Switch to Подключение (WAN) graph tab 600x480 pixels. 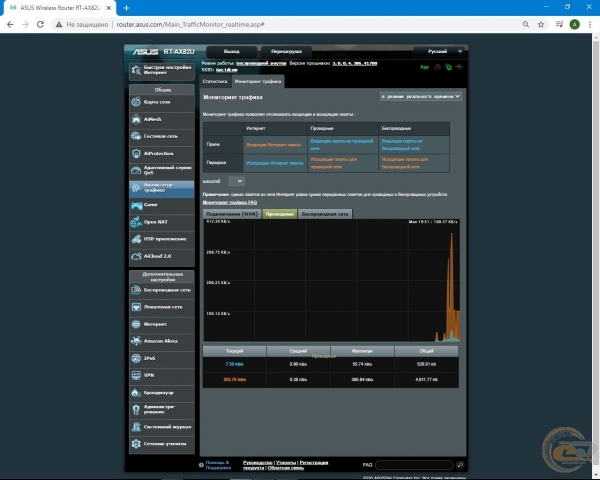[232, 214]
